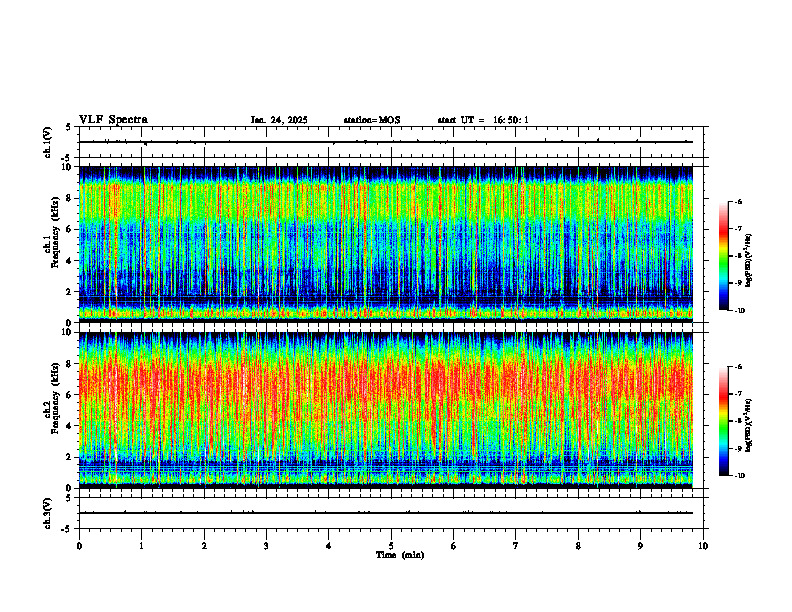
Task: Click the "-10" tick on ch.2 colorbar
Action: pyautogui.click(x=739, y=475)
